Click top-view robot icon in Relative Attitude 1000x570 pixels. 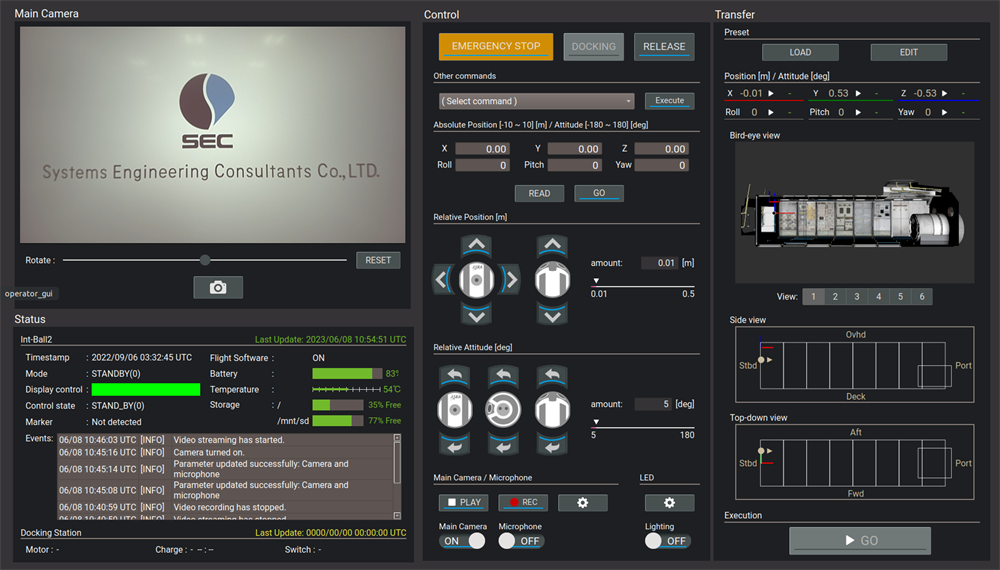point(503,410)
